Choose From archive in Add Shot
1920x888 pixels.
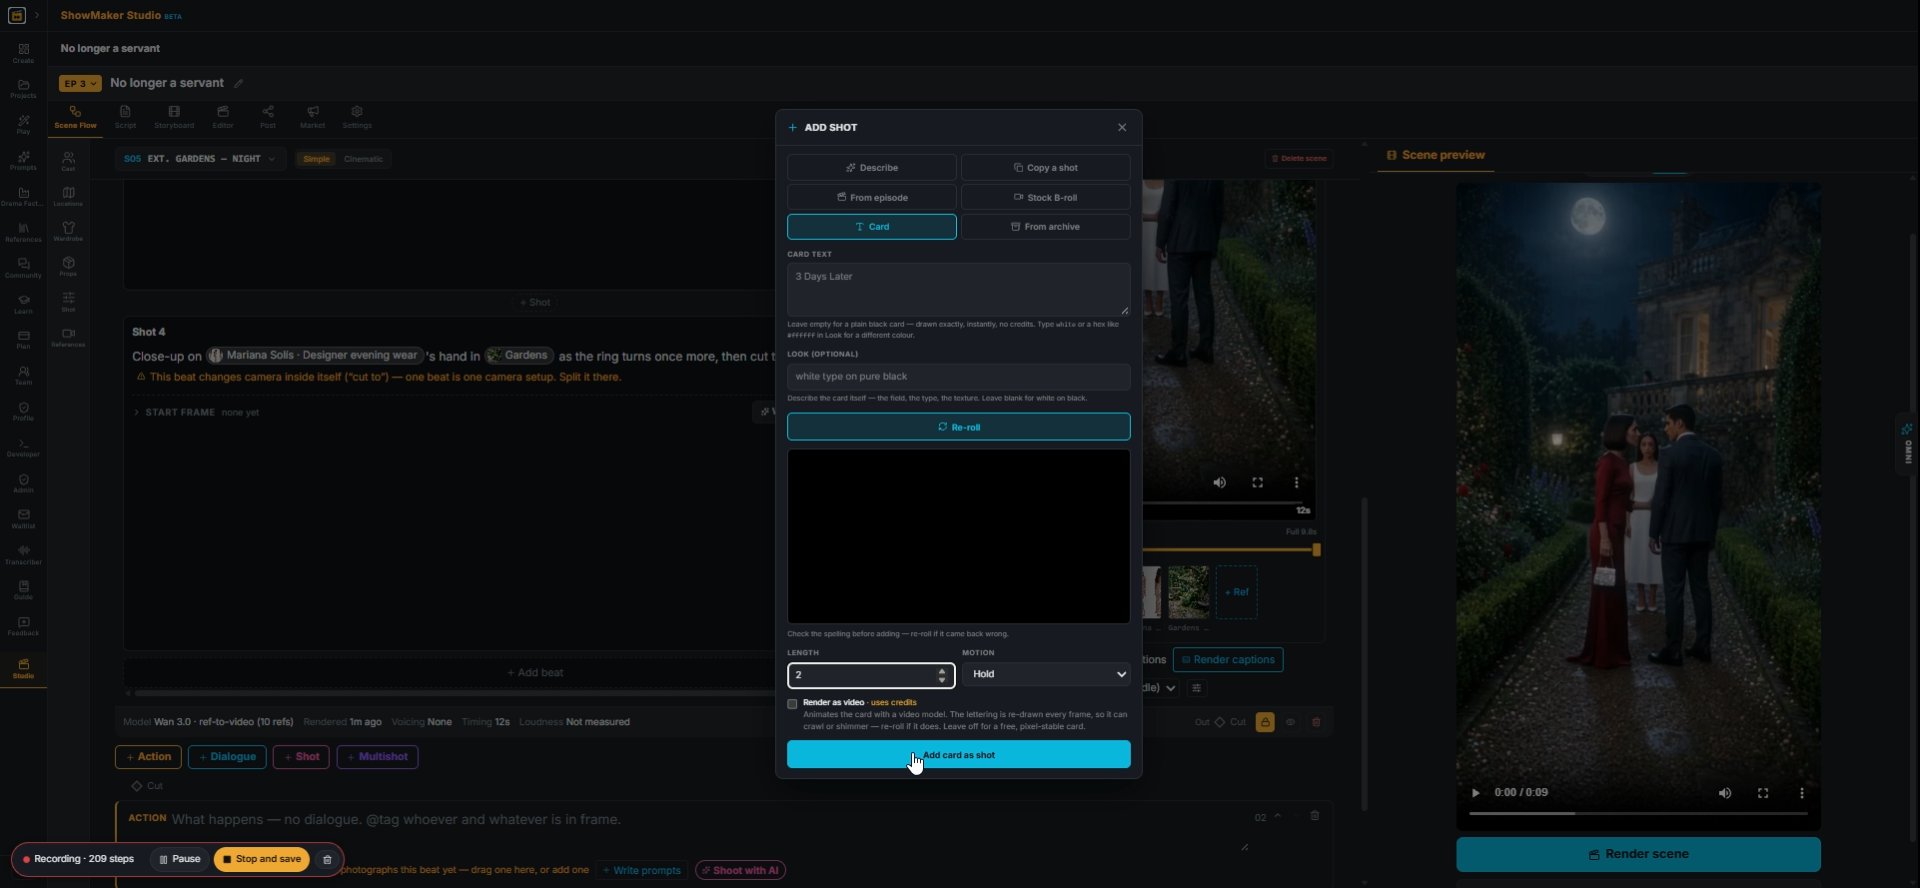point(1045,227)
